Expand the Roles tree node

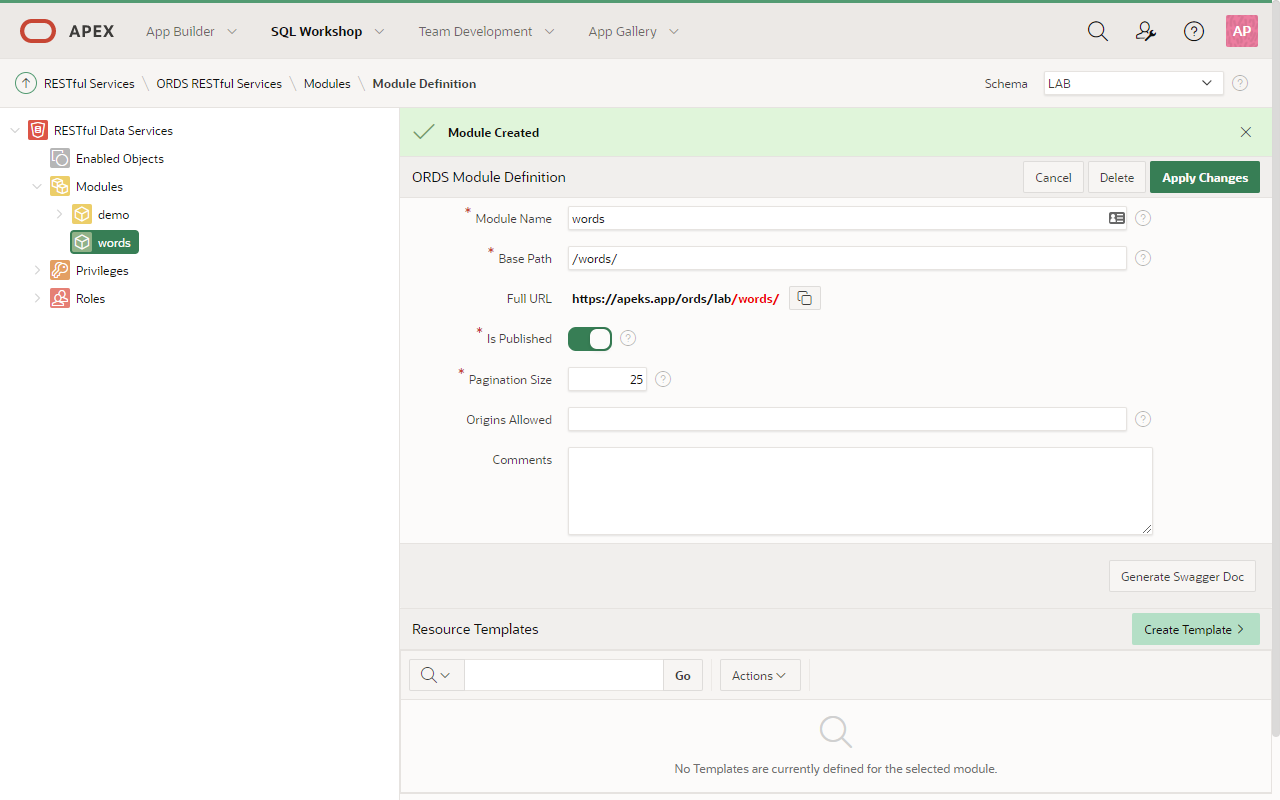click(x=37, y=298)
